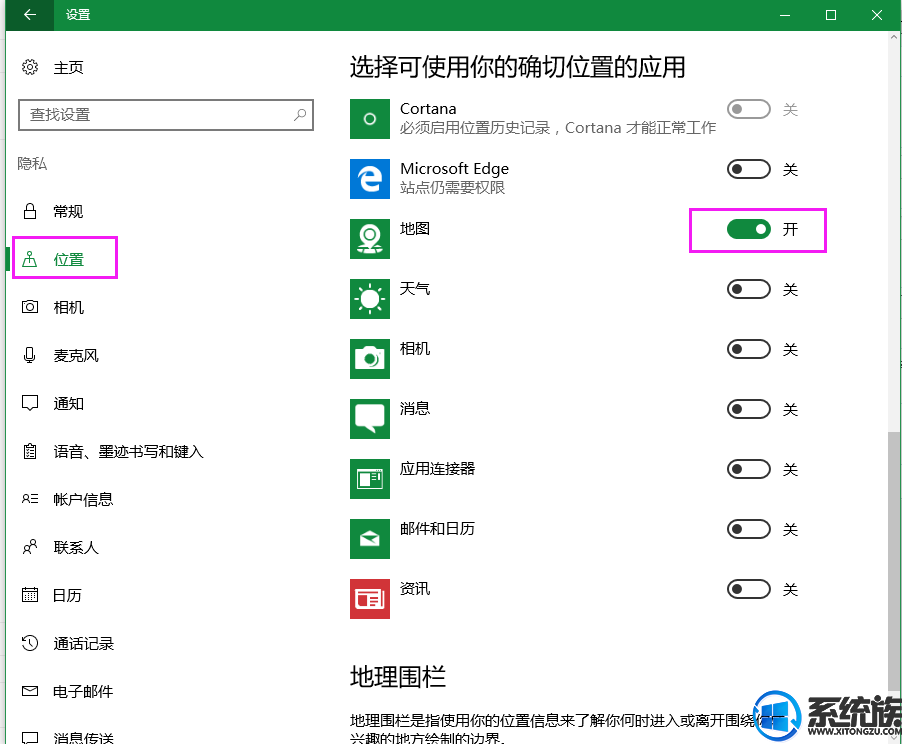Click the Call history clock icon

click(x=30, y=643)
